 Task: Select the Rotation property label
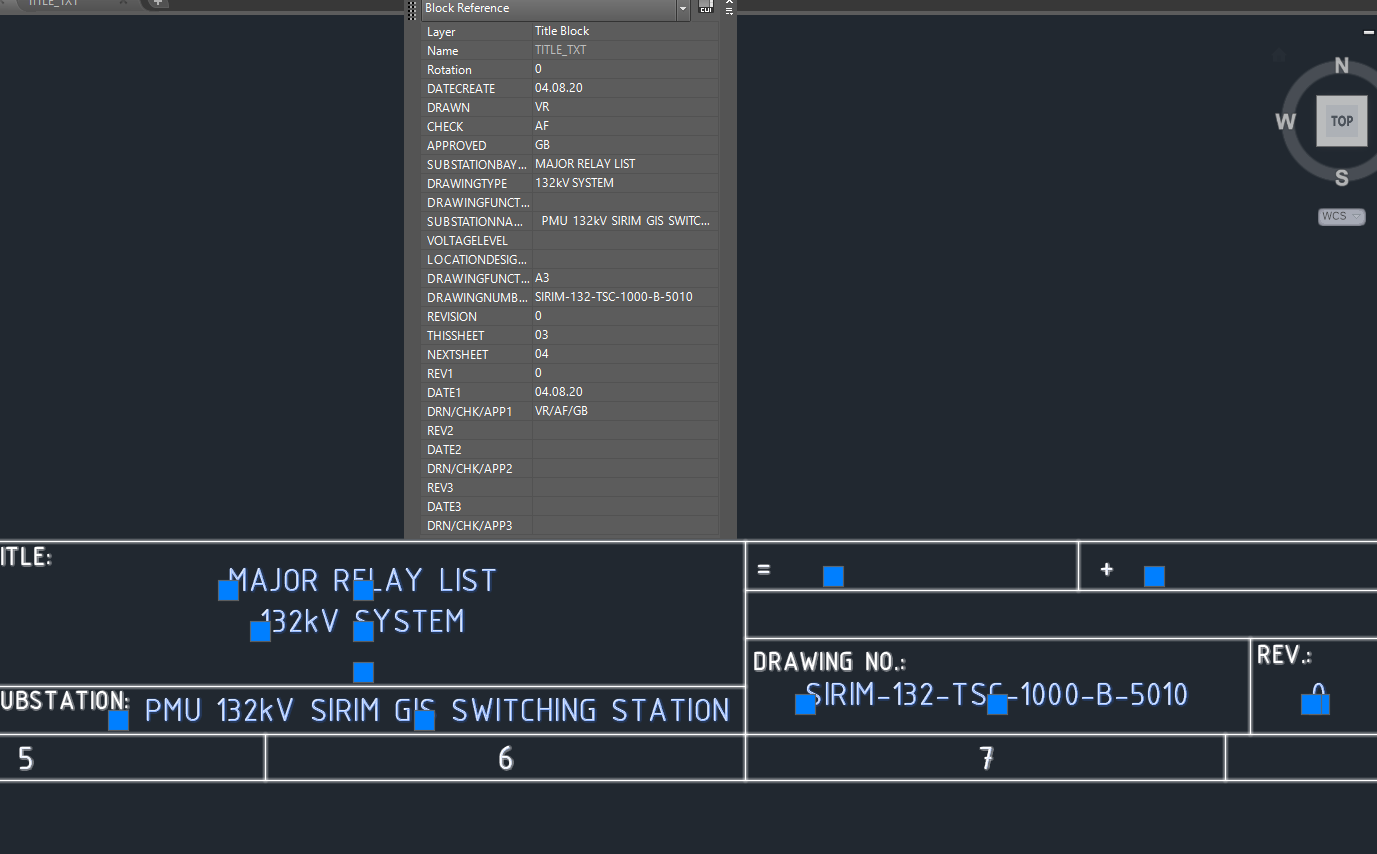[449, 70]
